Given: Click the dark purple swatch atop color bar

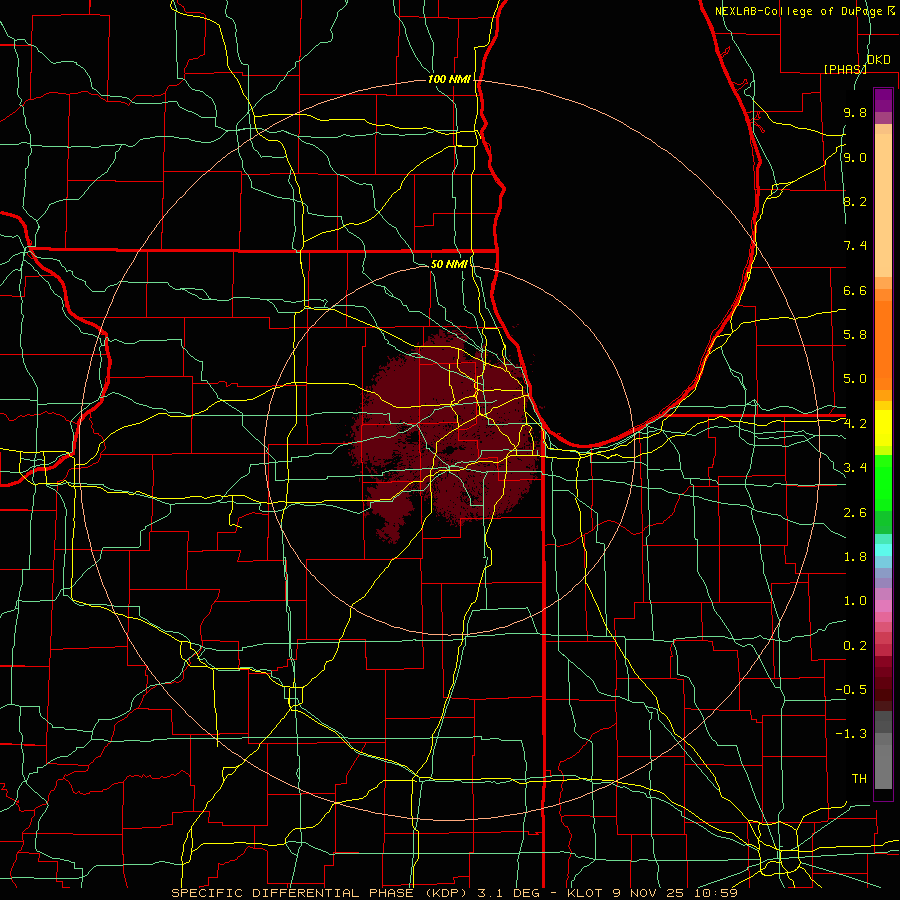Looking at the screenshot, I should (883, 100).
